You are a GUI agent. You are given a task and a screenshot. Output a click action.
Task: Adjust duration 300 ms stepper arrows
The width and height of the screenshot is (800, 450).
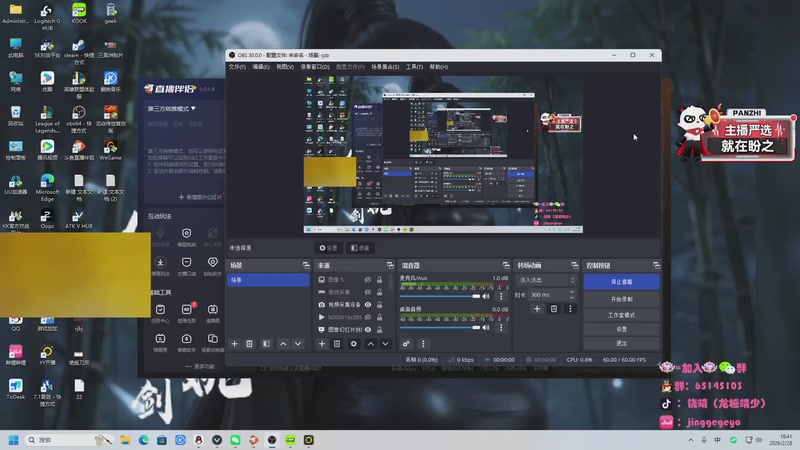click(571, 295)
